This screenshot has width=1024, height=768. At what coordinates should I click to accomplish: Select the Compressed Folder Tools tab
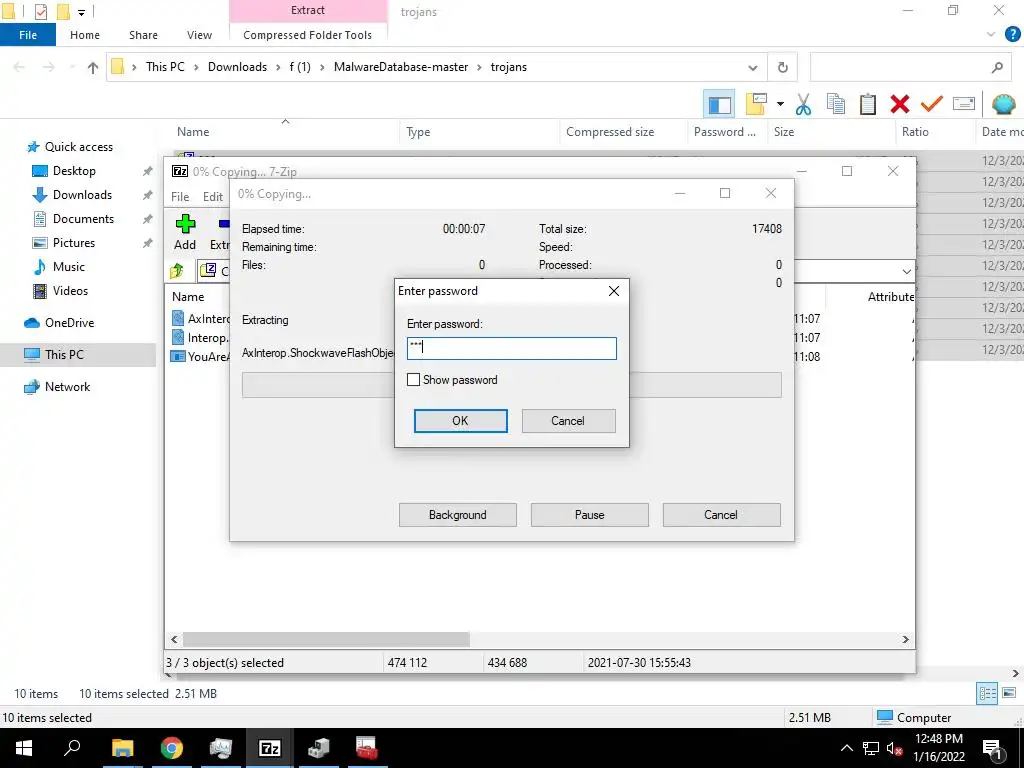coord(308,35)
